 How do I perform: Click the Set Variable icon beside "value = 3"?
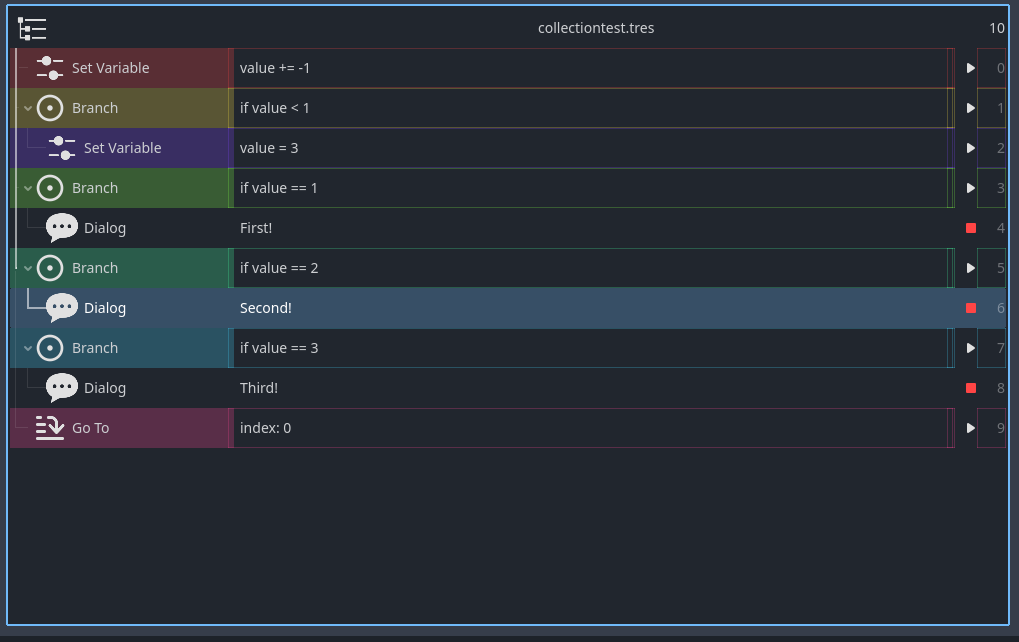tap(60, 147)
